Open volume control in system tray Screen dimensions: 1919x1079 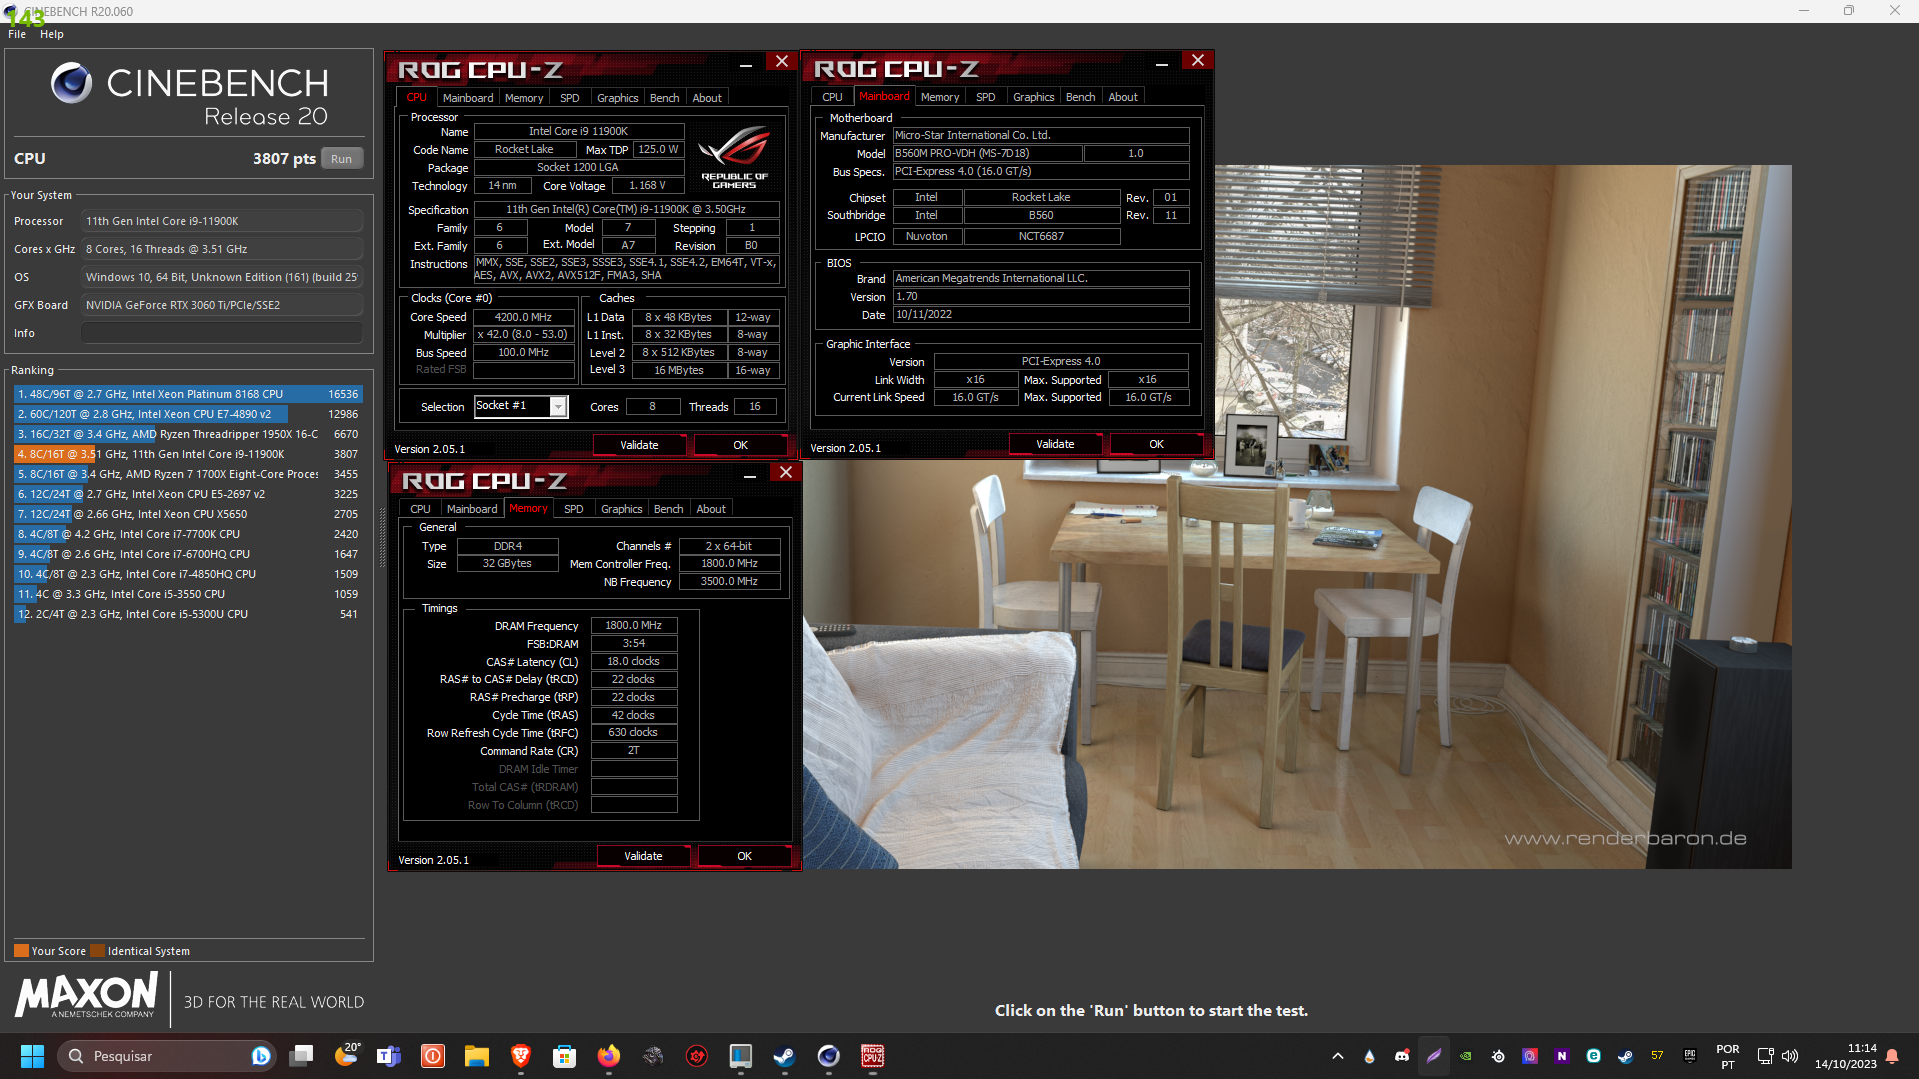(1790, 1056)
